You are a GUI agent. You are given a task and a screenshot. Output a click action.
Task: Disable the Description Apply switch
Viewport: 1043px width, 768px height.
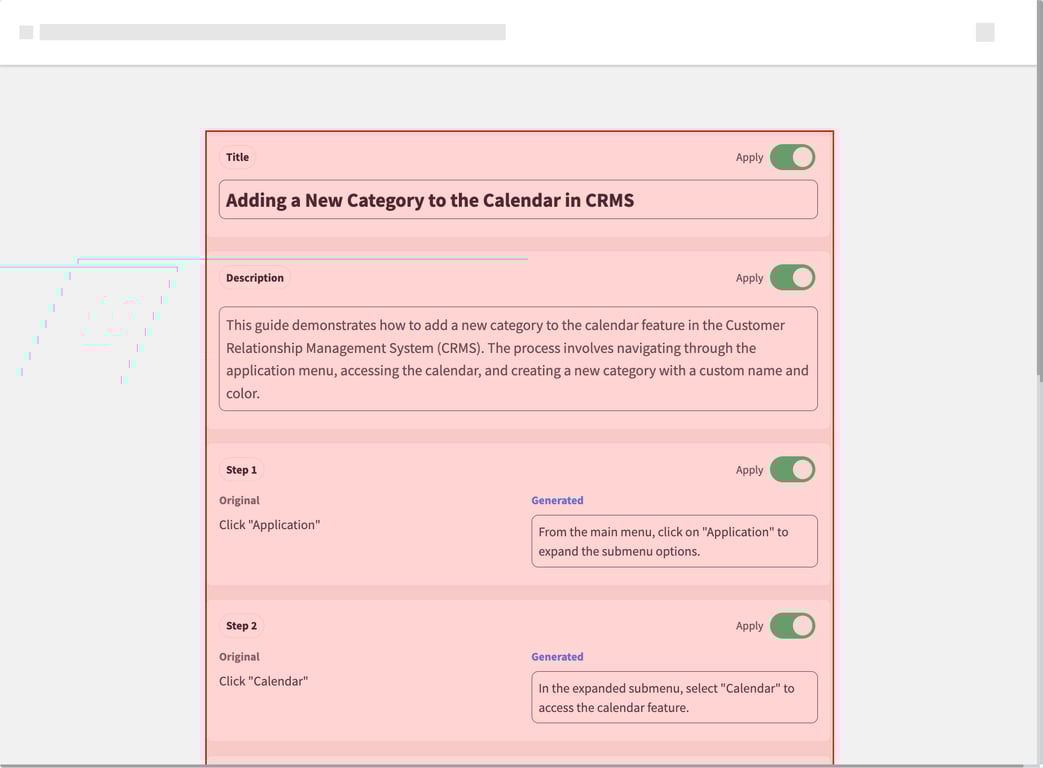[792, 278]
